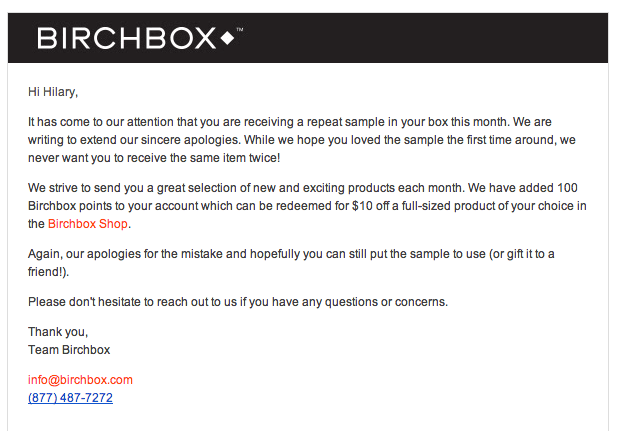Click the "$10" amount in the points paragraph
Screen dimensions: 619x431
[x=362, y=206]
